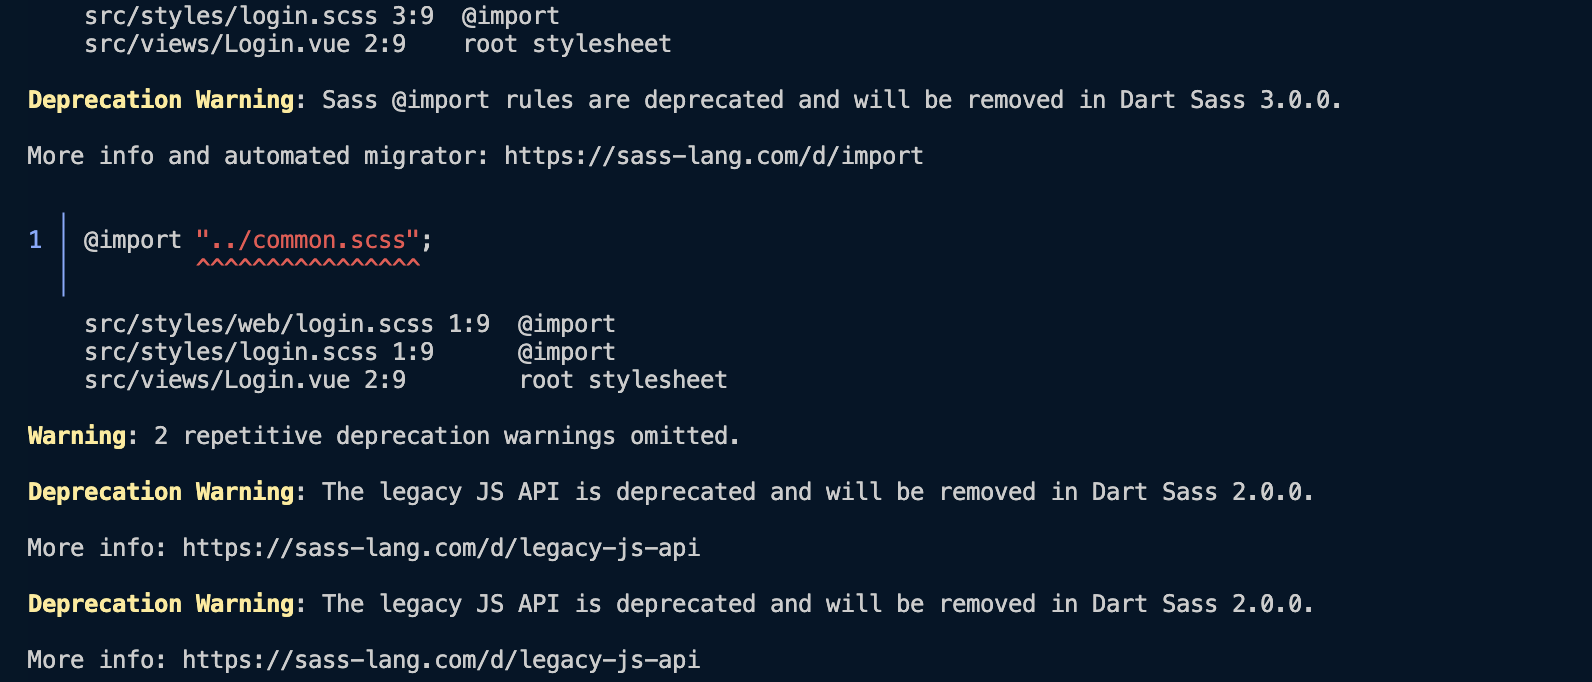Click the "../common.scss" import string
Viewport: 1592px width, 682px height.
[308, 240]
